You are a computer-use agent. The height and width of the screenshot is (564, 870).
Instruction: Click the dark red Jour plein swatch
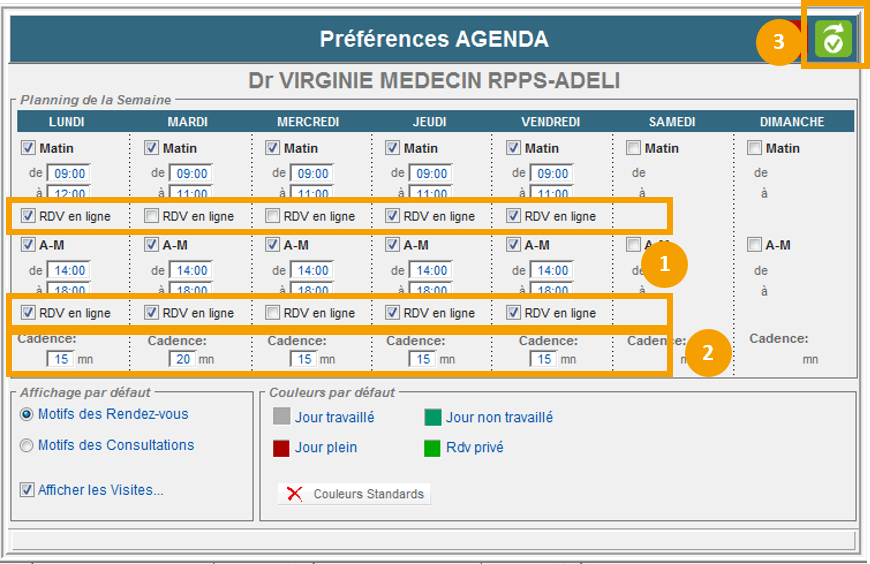[281, 447]
